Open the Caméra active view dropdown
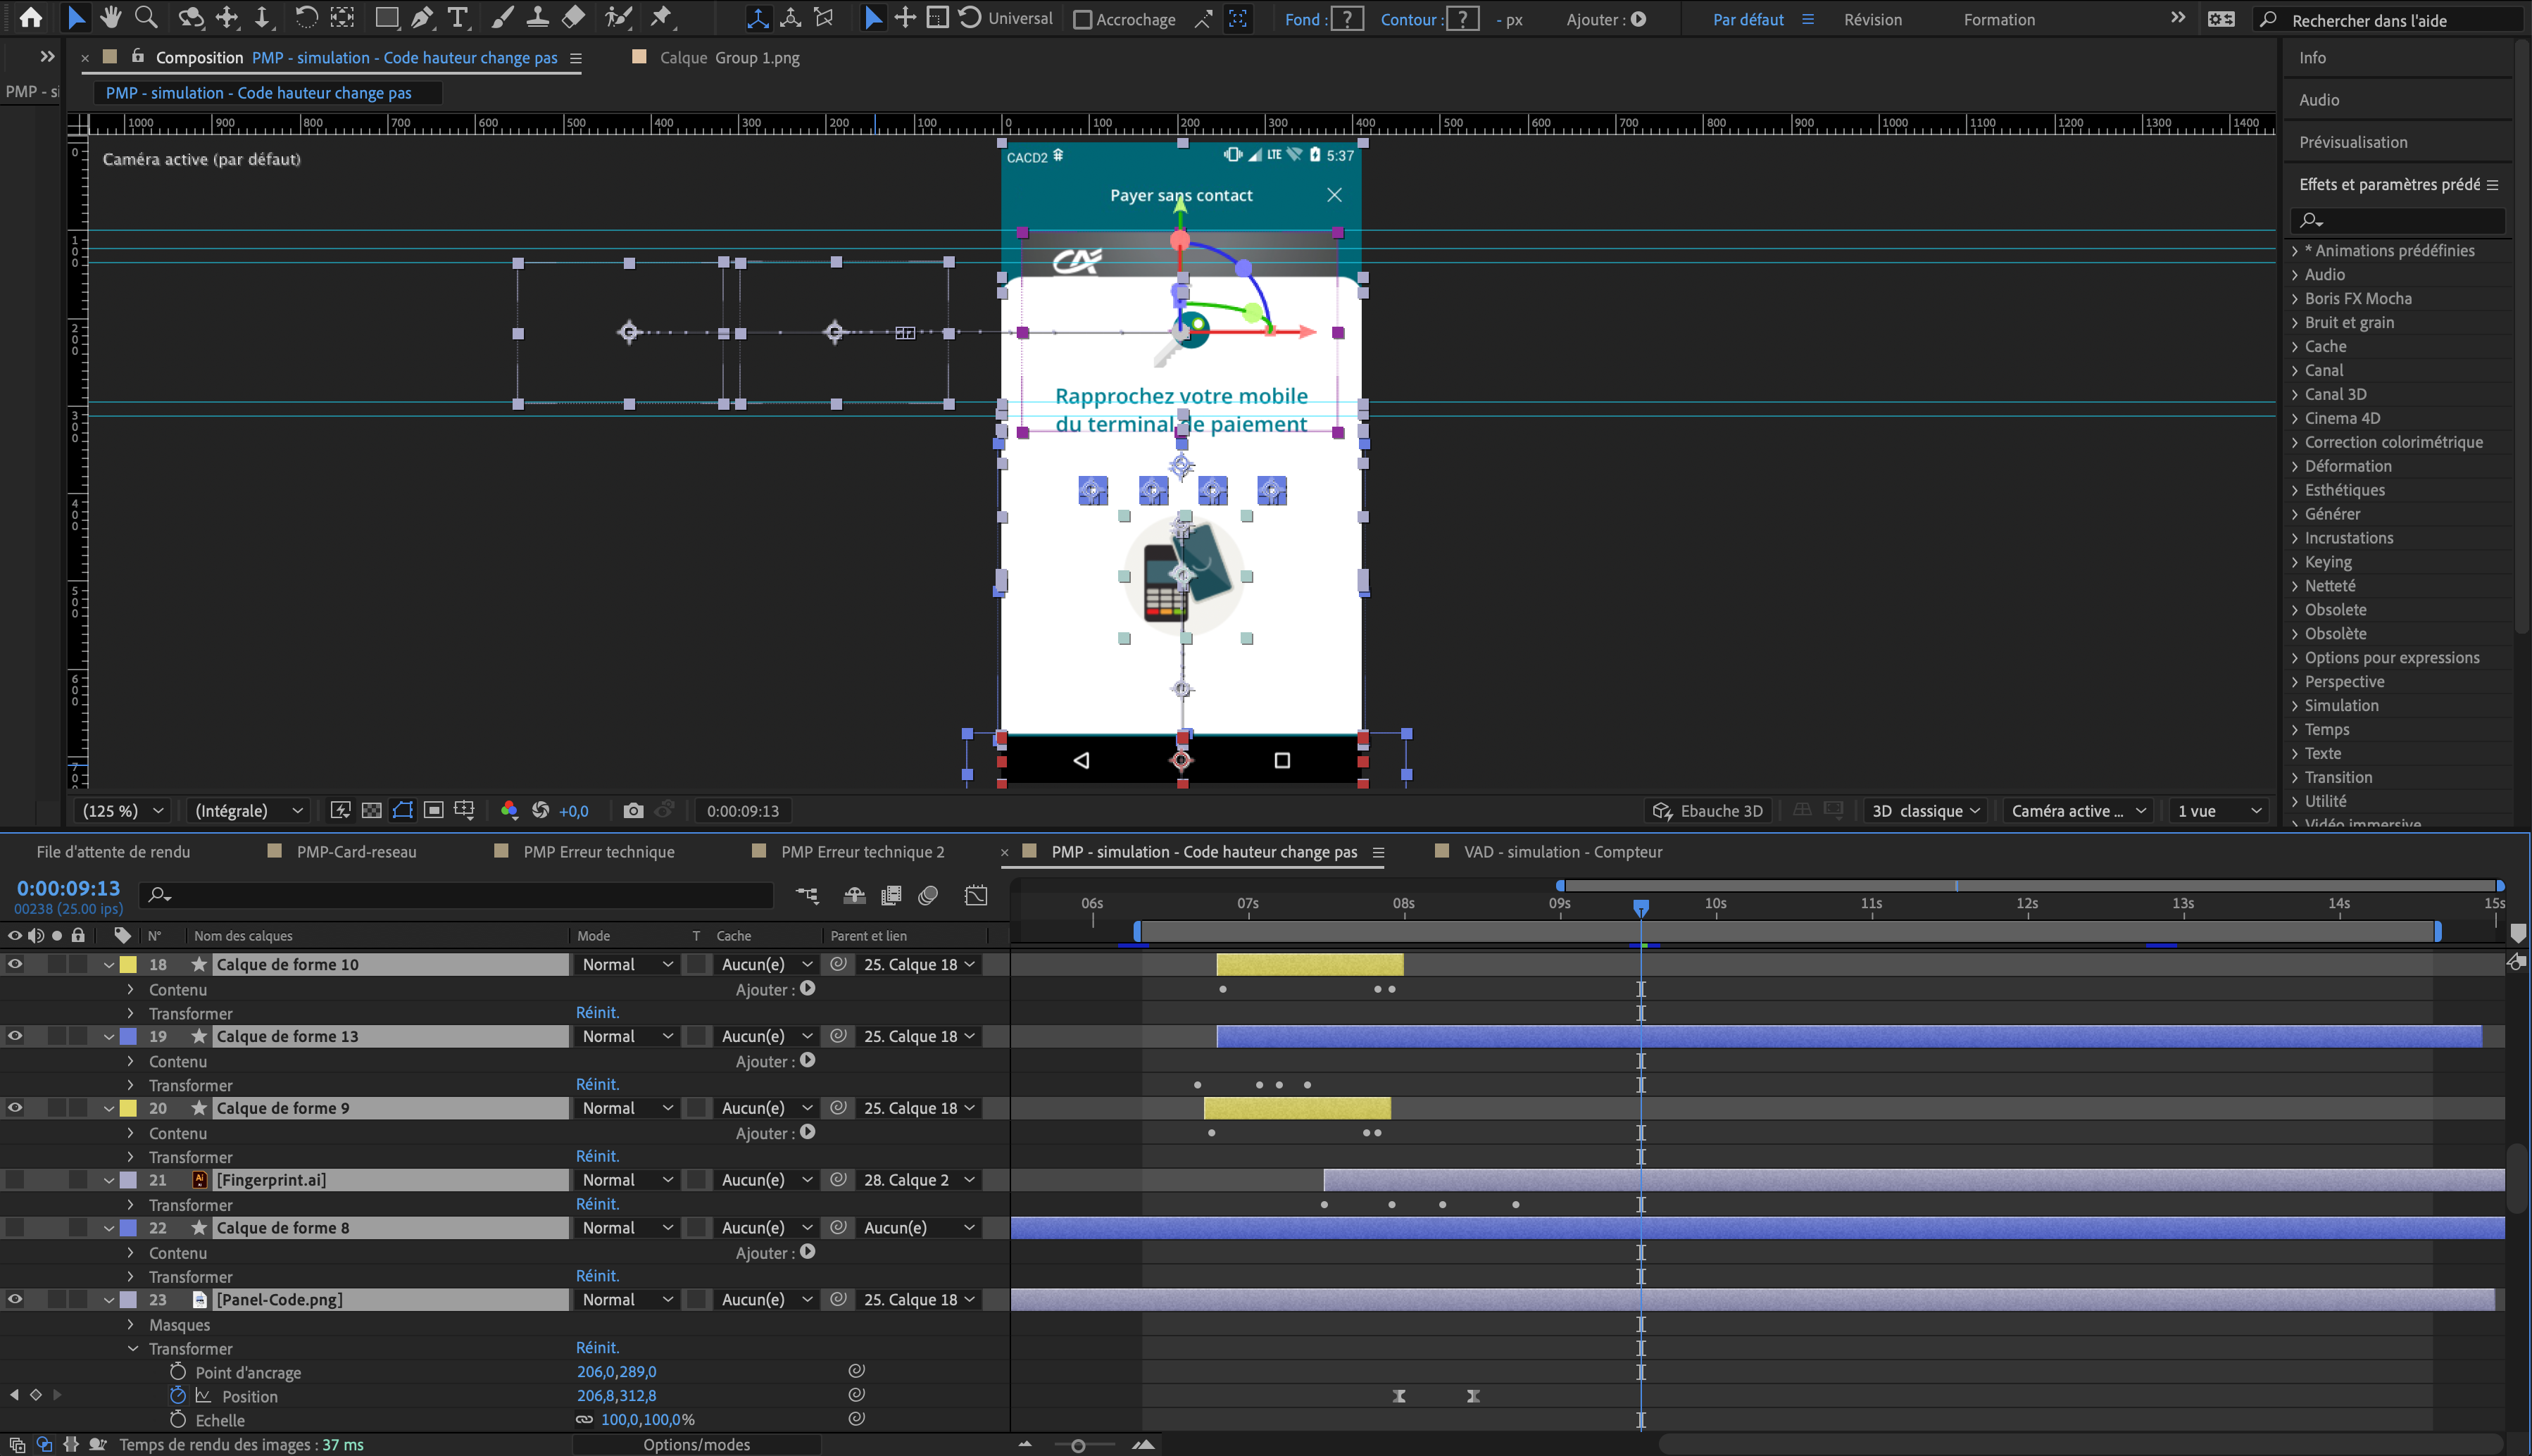Screen dimensions: 2532x1456 point(2079,811)
